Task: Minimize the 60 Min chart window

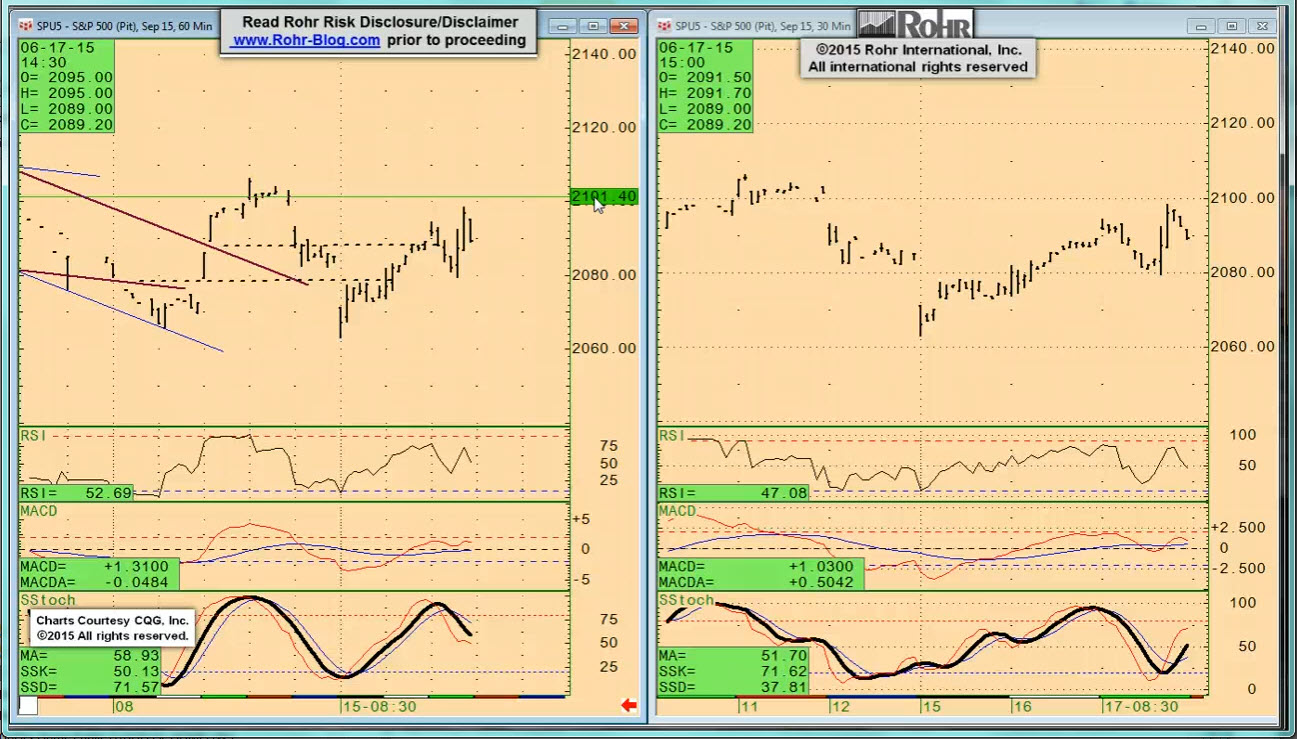Action: [x=565, y=26]
